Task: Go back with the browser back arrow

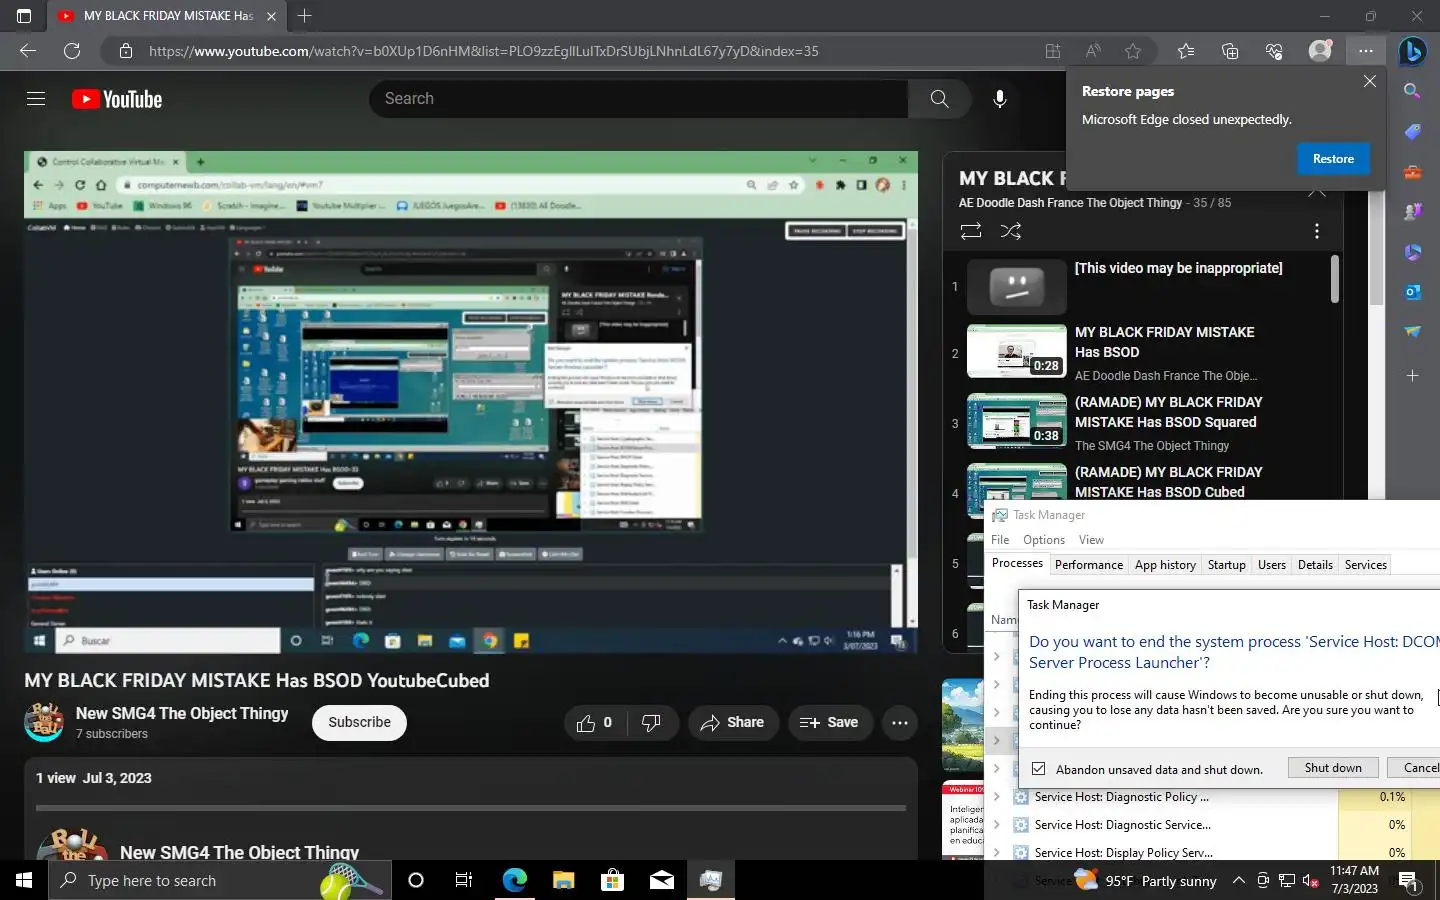Action: point(28,51)
